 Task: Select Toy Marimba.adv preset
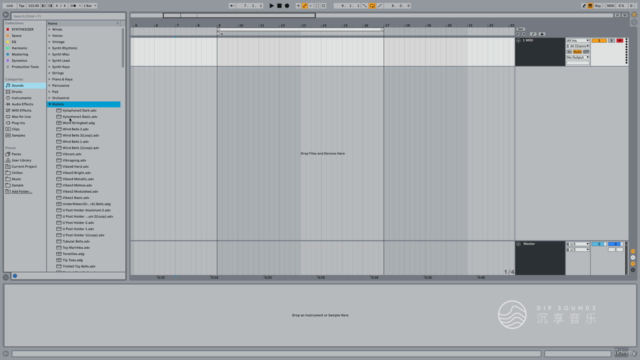pyautogui.click(x=76, y=247)
